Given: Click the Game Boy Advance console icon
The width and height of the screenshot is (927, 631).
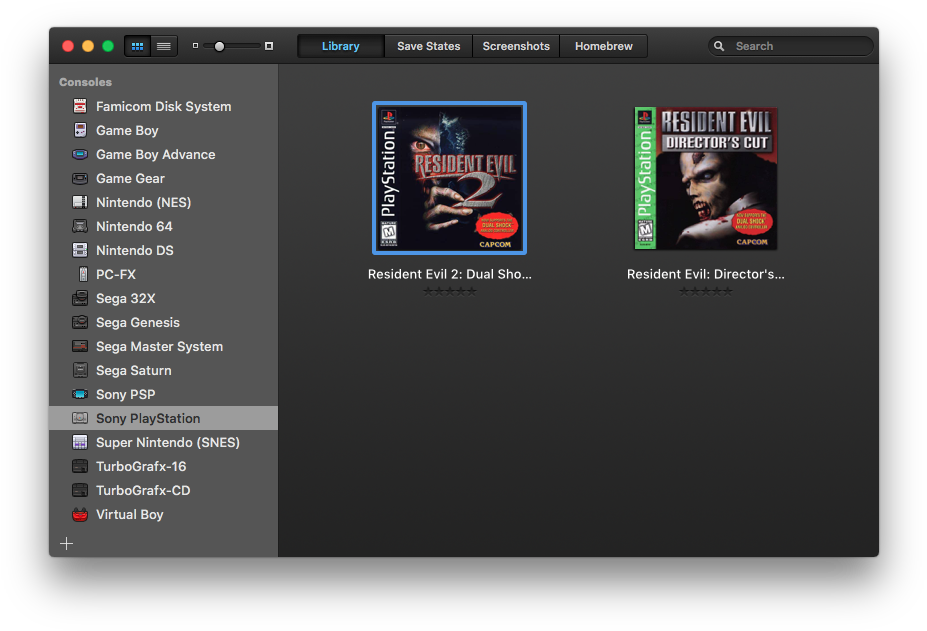Looking at the screenshot, I should click(80, 154).
